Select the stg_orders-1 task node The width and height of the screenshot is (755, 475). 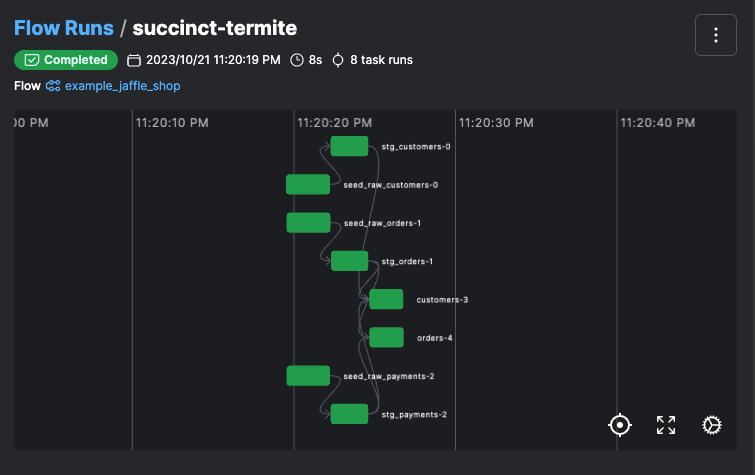(x=349, y=261)
